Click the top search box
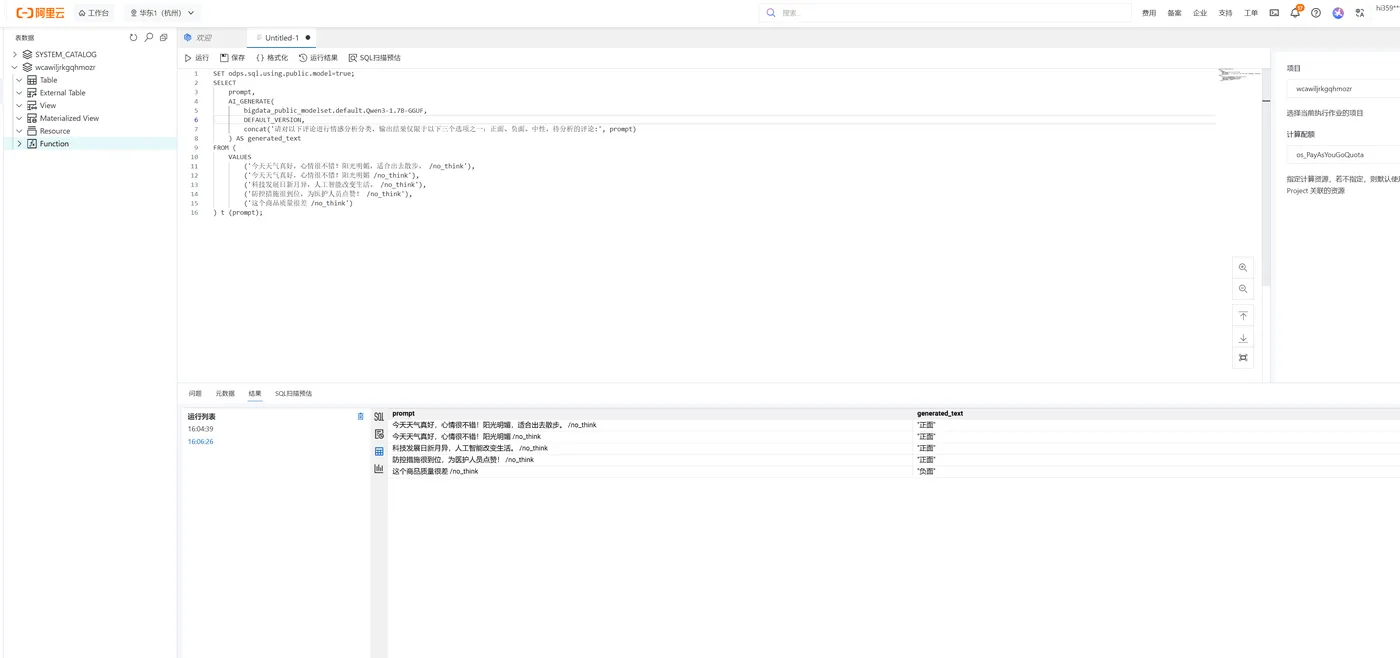1400x658 pixels. pos(945,13)
